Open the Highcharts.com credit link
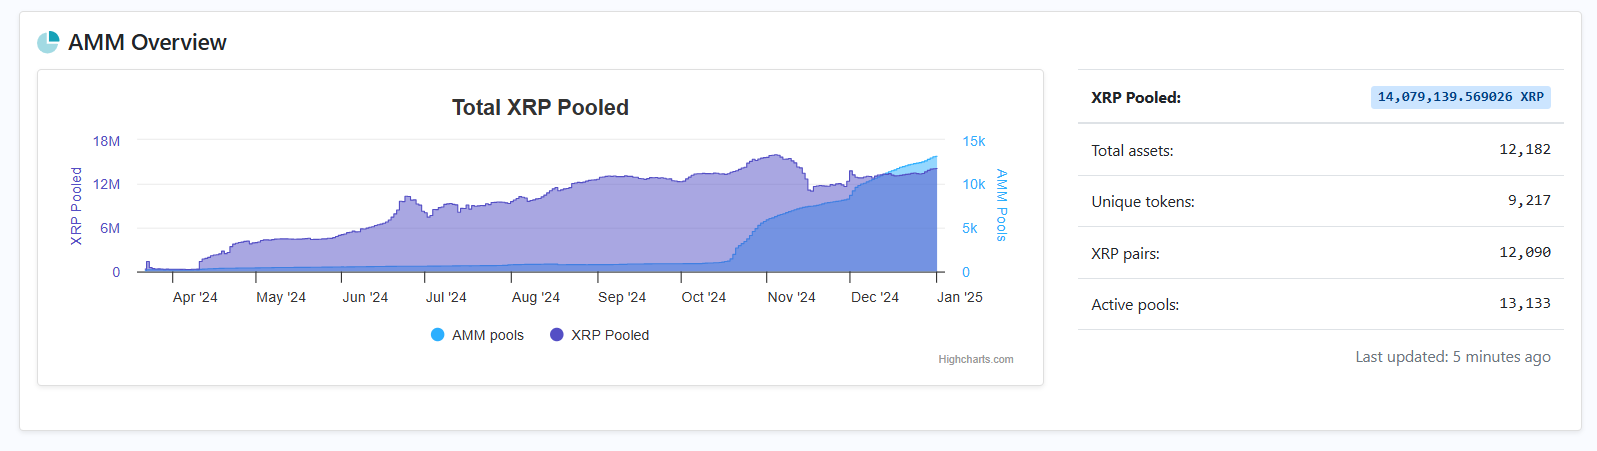The width and height of the screenshot is (1597, 451). click(x=975, y=359)
